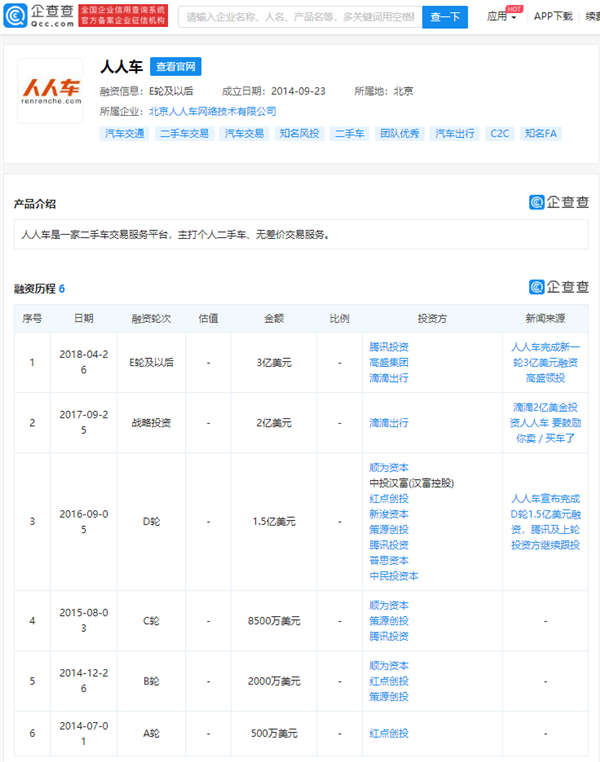Open the 应用 dropdown menu
The width and height of the screenshot is (600, 762).
pos(501,17)
